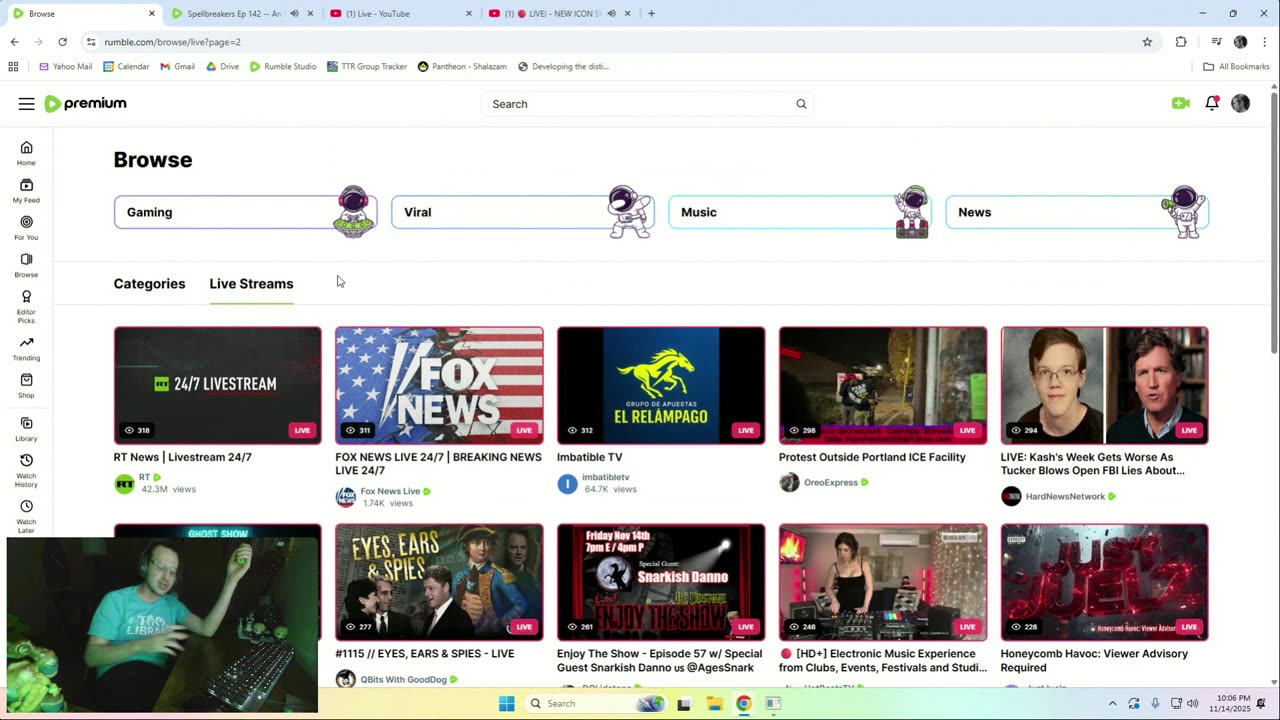The height and width of the screenshot is (720, 1280).
Task: Show hidden system tray icons
Action: click(x=1112, y=704)
